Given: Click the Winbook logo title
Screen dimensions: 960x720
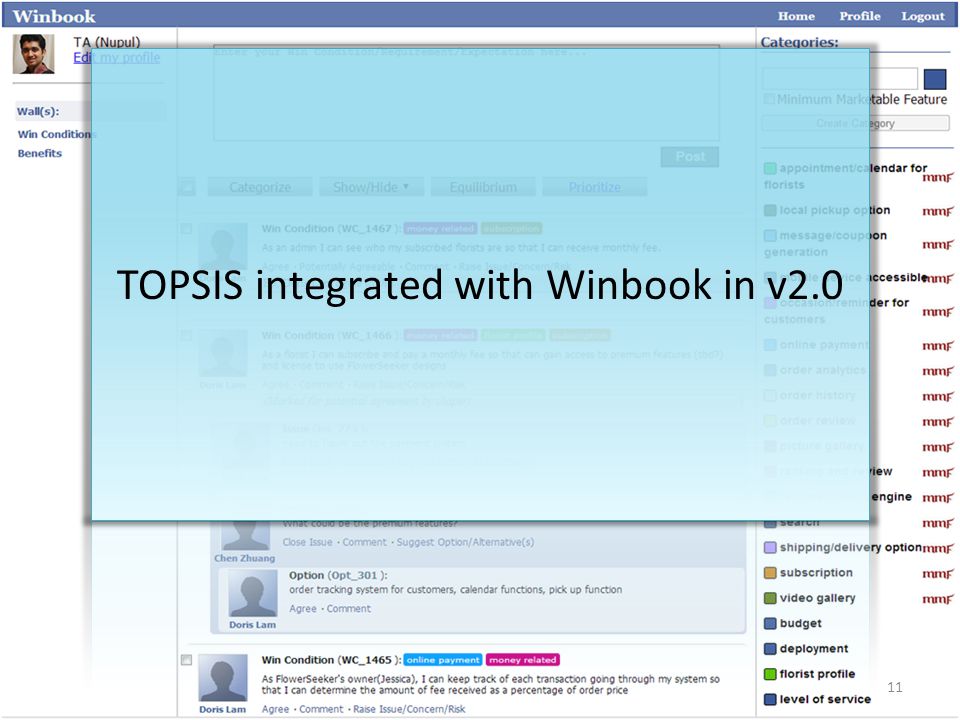Looking at the screenshot, I should click(x=54, y=16).
